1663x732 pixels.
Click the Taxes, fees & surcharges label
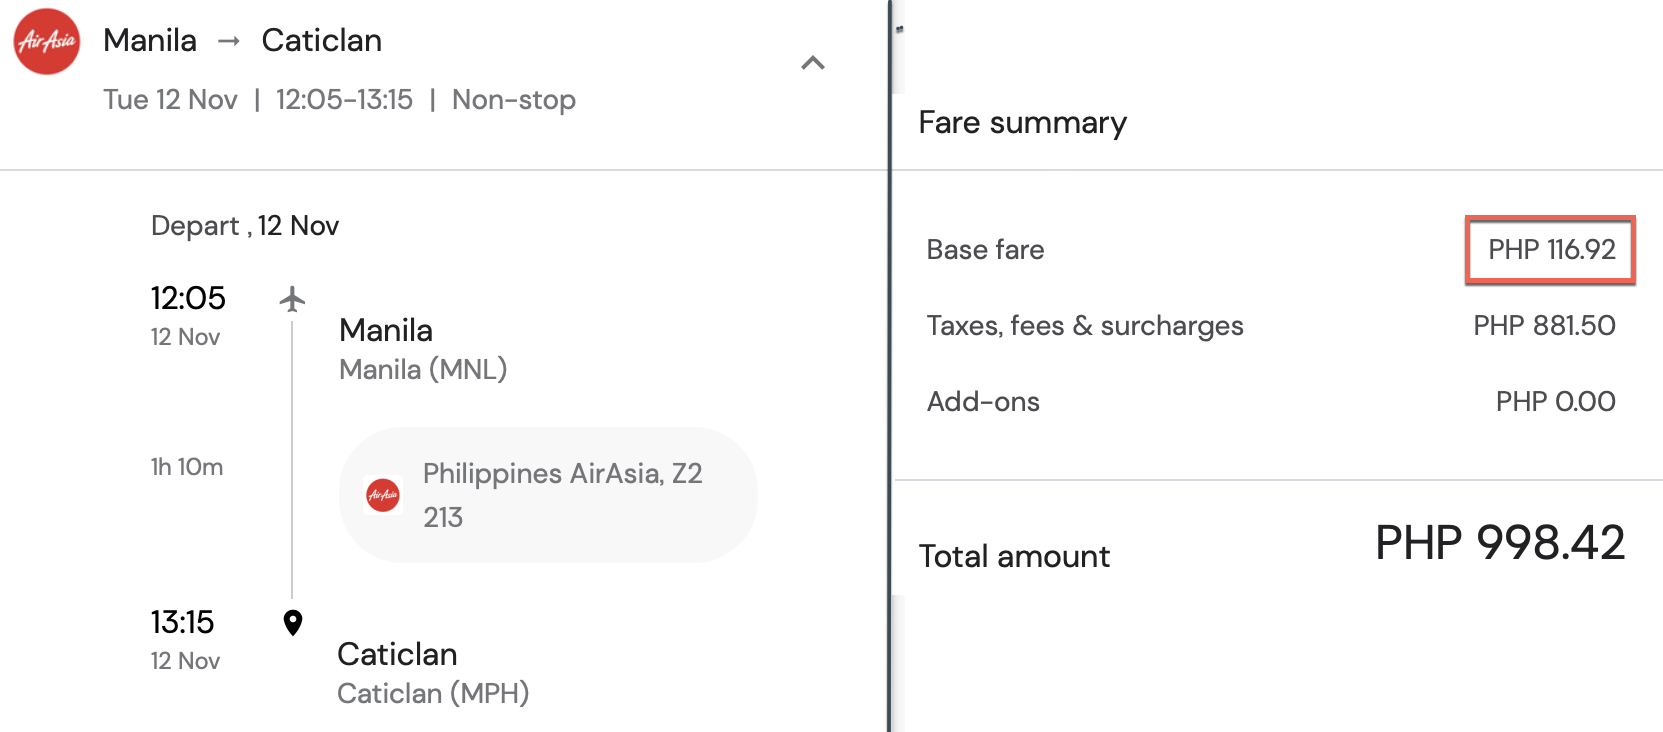1085,326
